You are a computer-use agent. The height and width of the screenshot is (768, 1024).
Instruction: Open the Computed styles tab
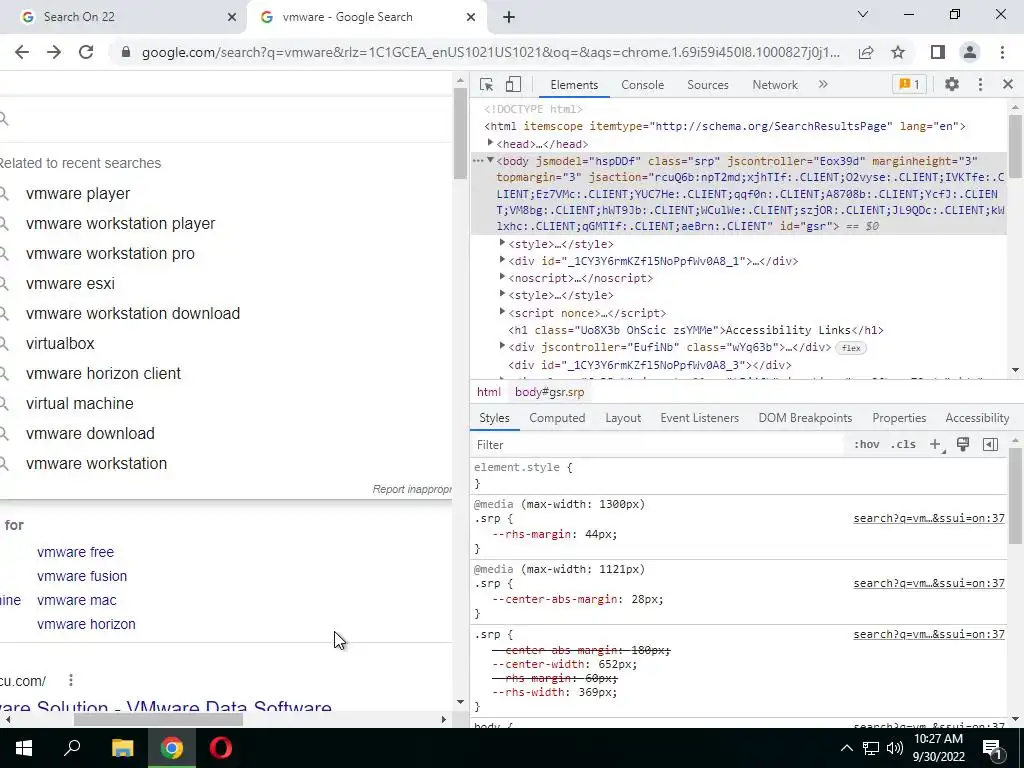pyautogui.click(x=557, y=418)
